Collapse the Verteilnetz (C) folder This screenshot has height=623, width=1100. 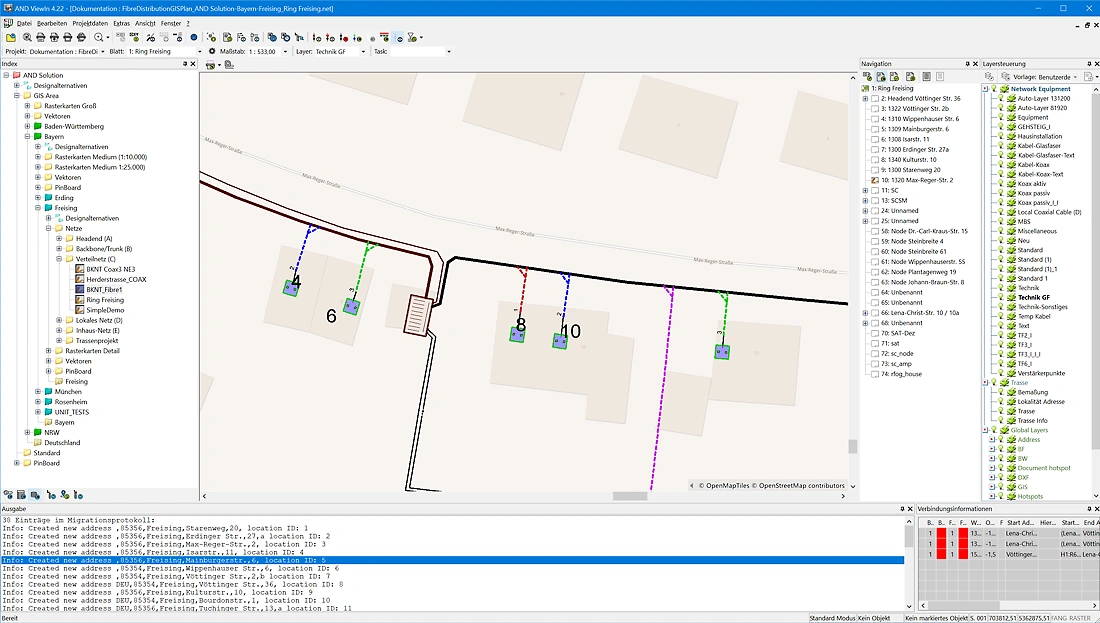point(59,259)
